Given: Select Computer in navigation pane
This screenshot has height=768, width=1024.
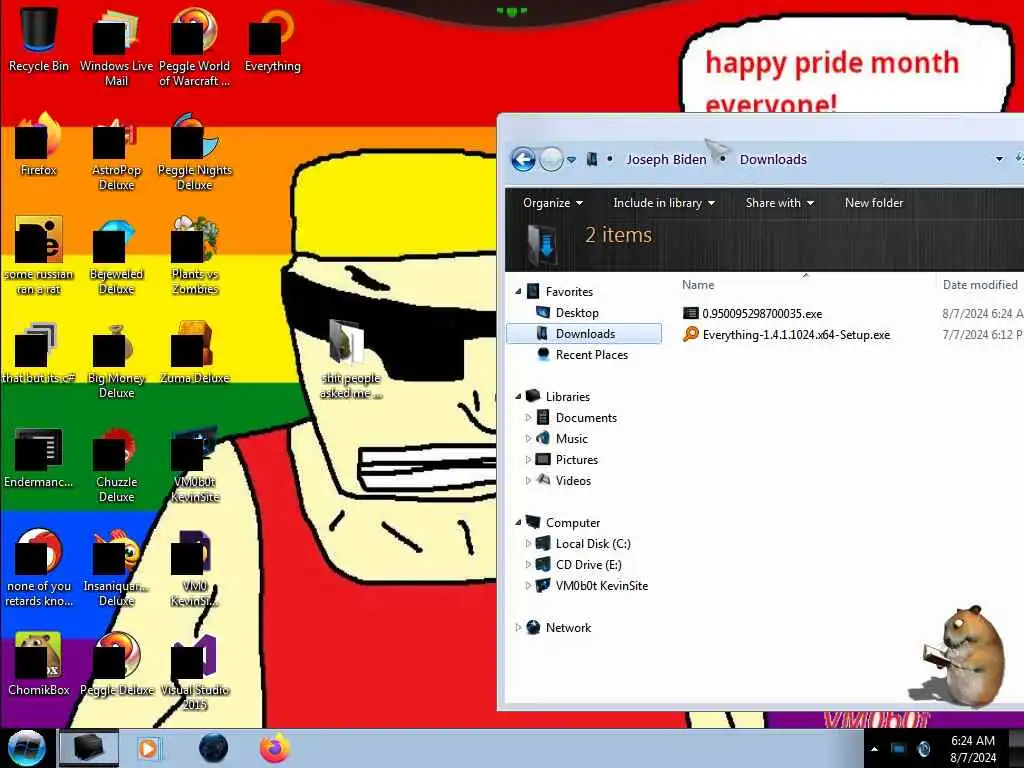Looking at the screenshot, I should pos(573,522).
